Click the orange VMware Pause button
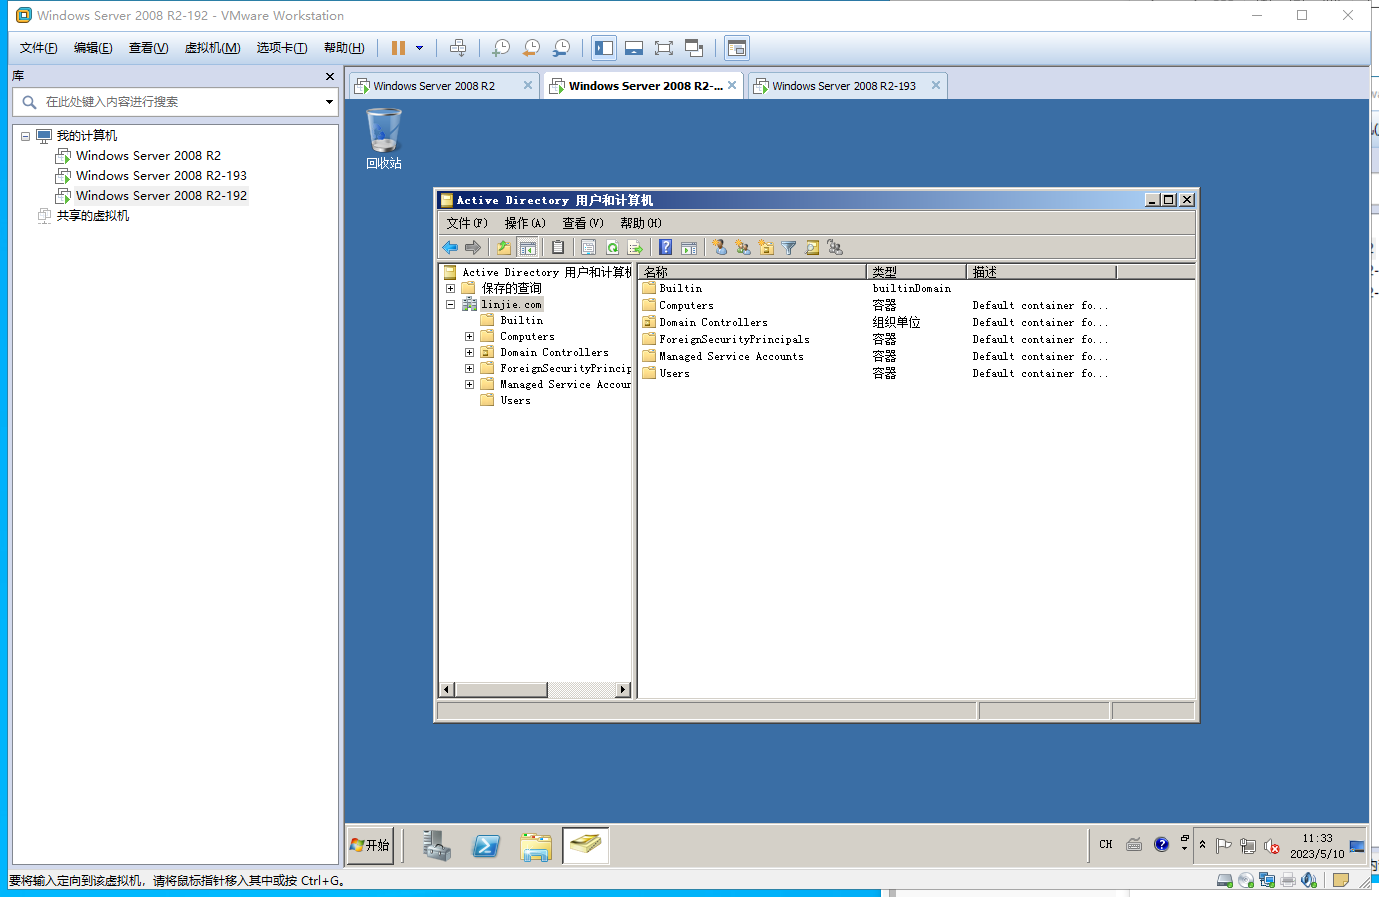 (398, 48)
